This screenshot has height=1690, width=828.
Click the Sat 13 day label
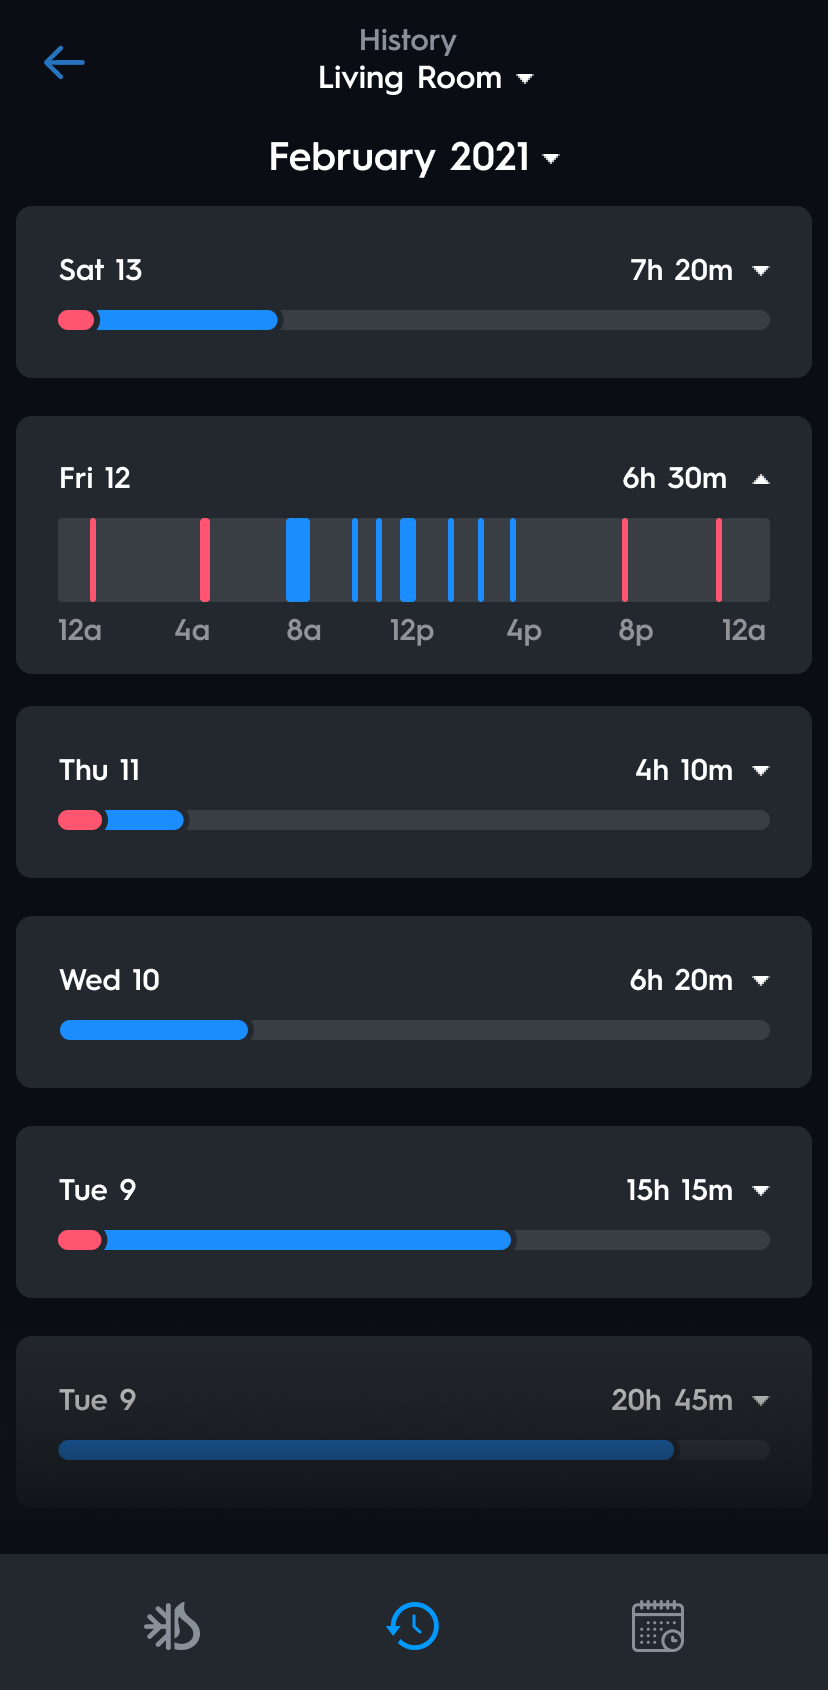(x=101, y=270)
